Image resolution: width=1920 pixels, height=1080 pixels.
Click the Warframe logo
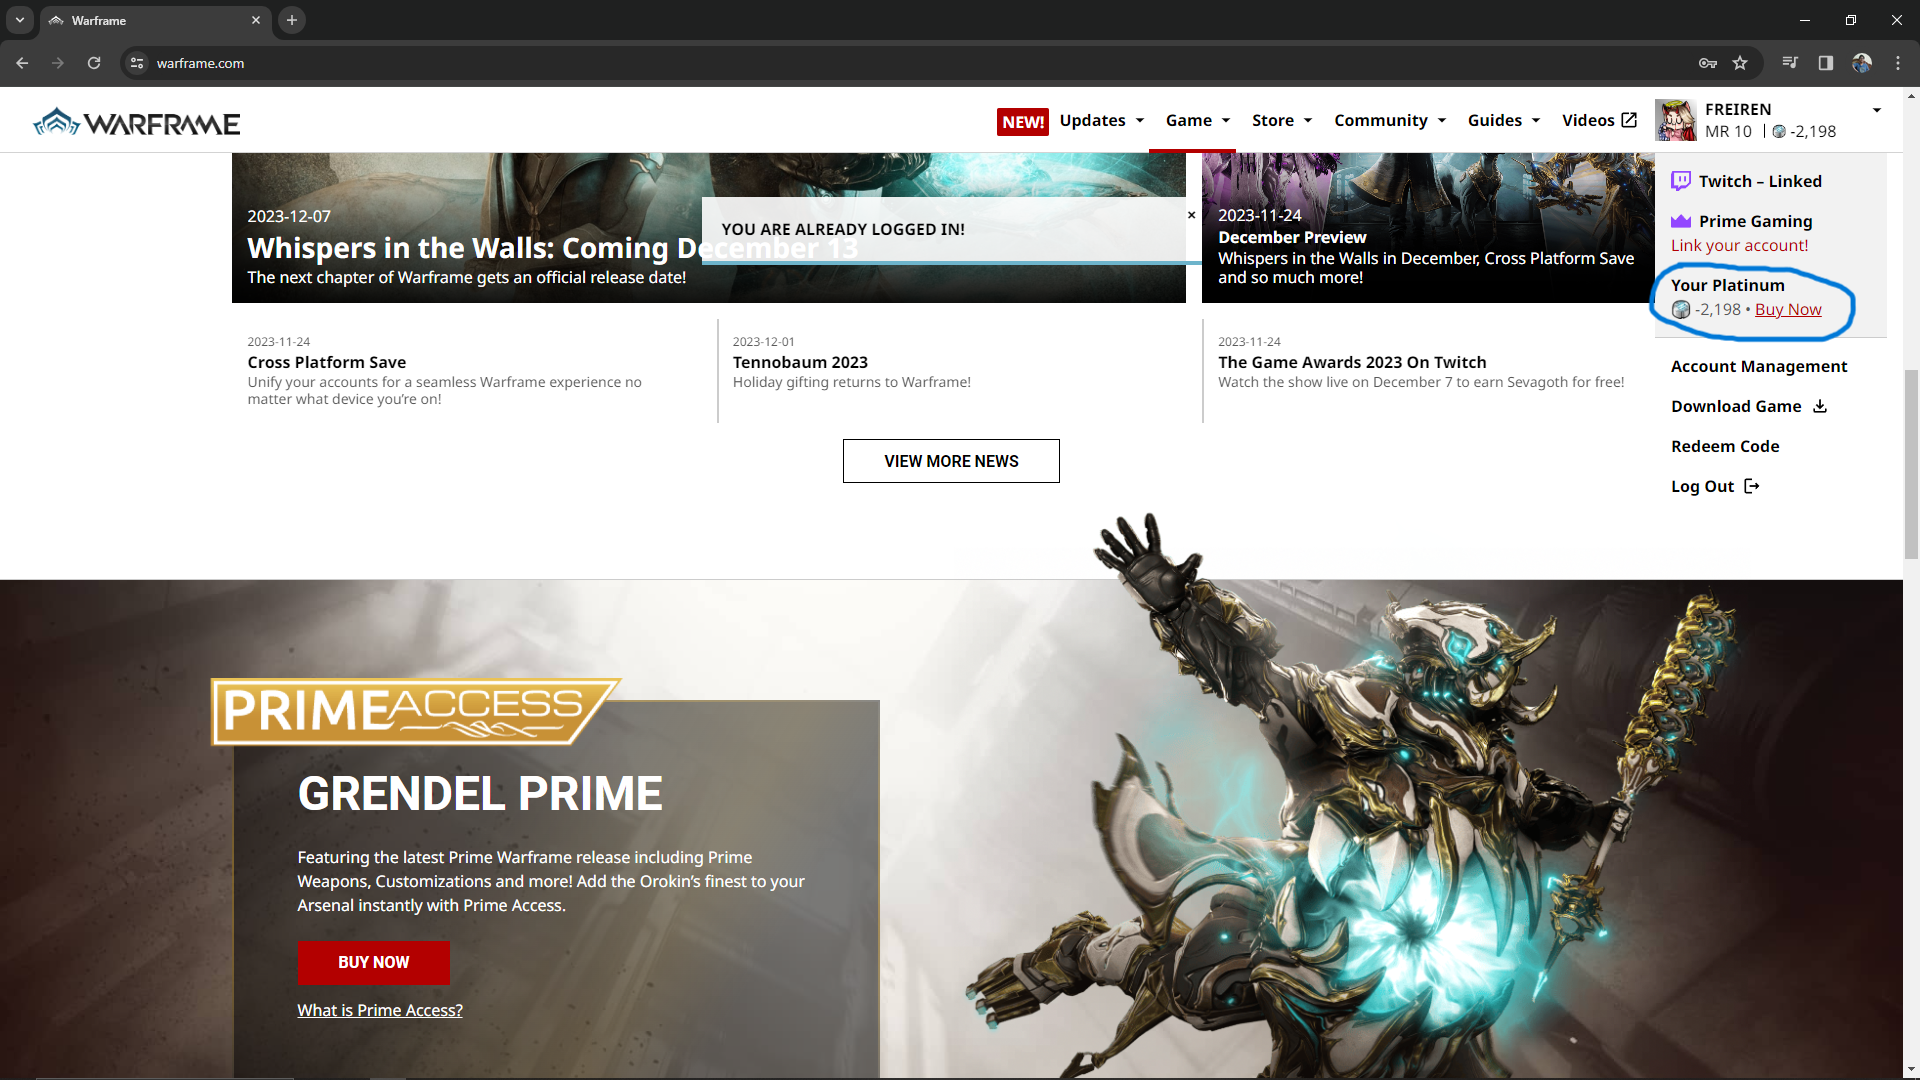click(x=137, y=122)
